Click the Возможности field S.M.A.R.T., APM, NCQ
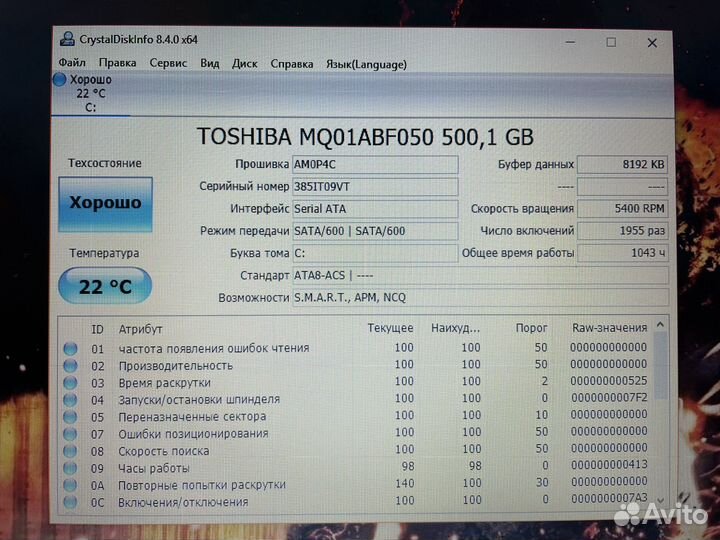This screenshot has width=720, height=540. (480, 298)
